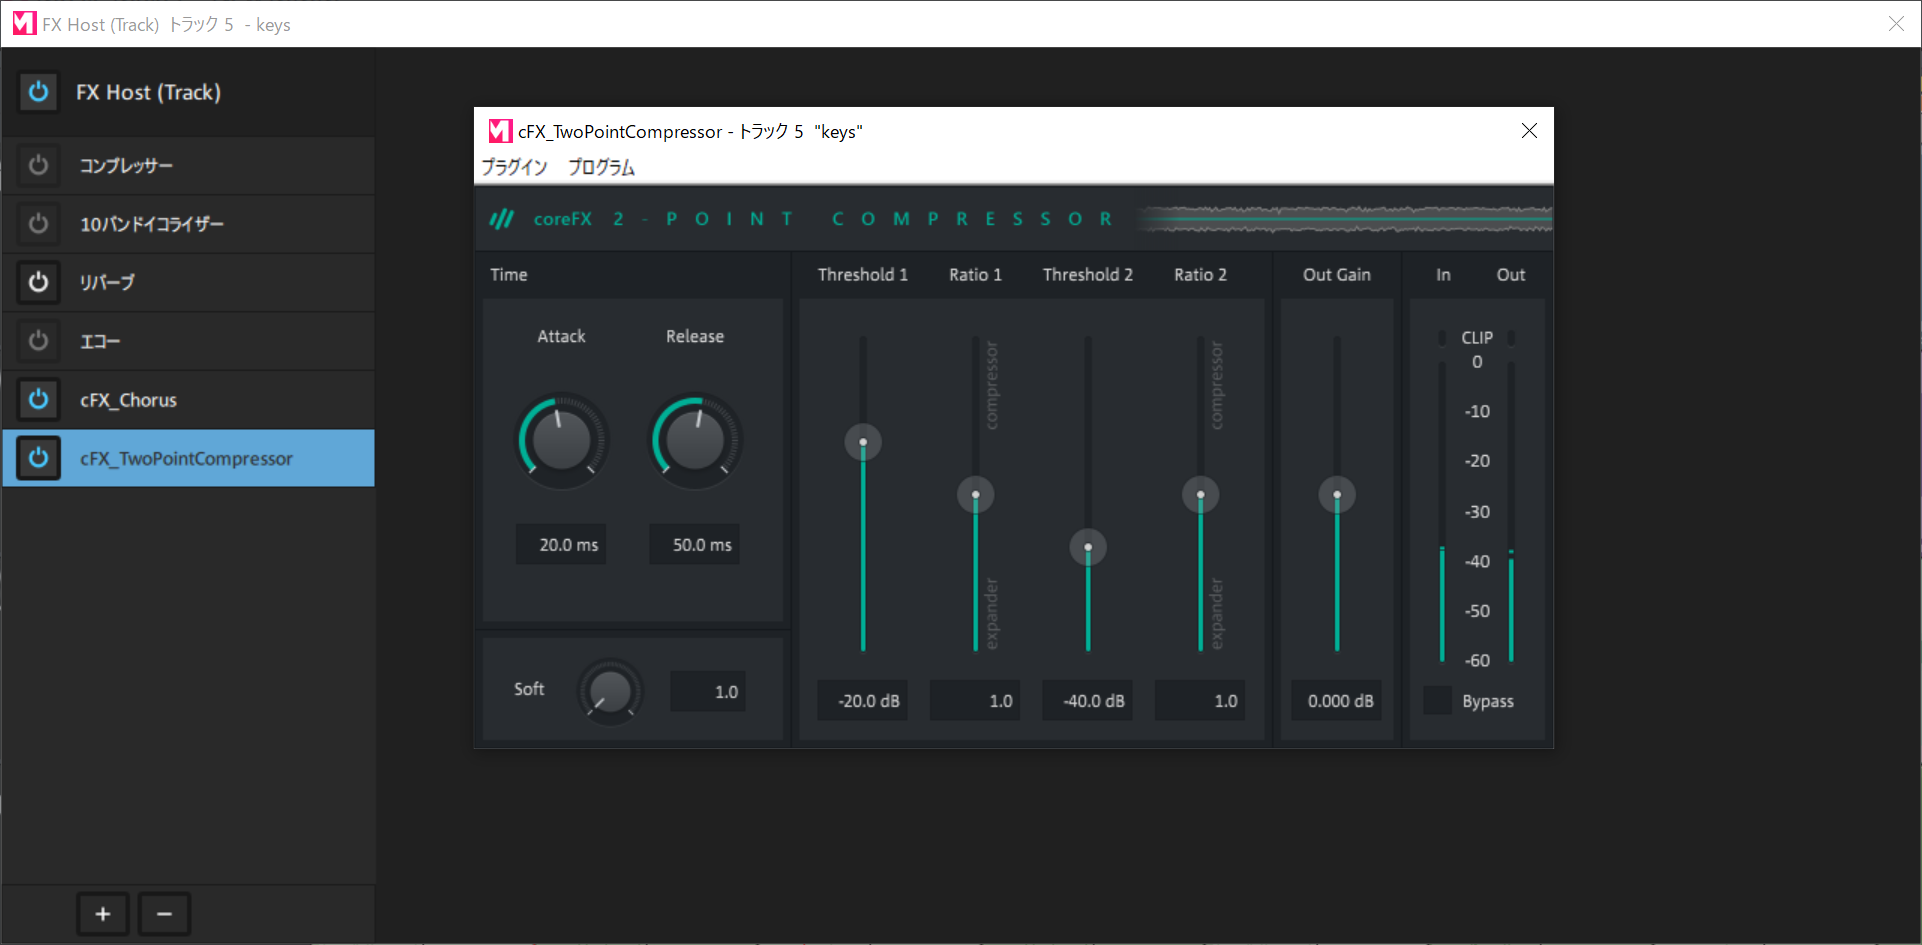This screenshot has height=945, width=1922.
Task: Click the waveform display in plugin header
Action: tap(1344, 218)
